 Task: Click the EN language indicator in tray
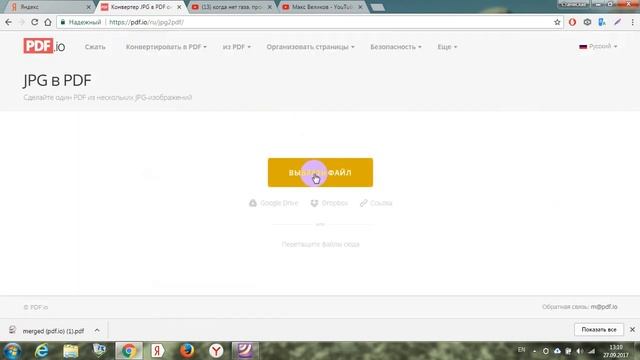(521, 350)
